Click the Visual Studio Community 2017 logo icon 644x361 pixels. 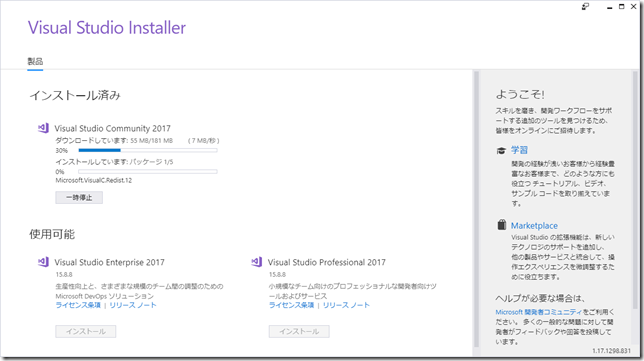tap(43, 128)
